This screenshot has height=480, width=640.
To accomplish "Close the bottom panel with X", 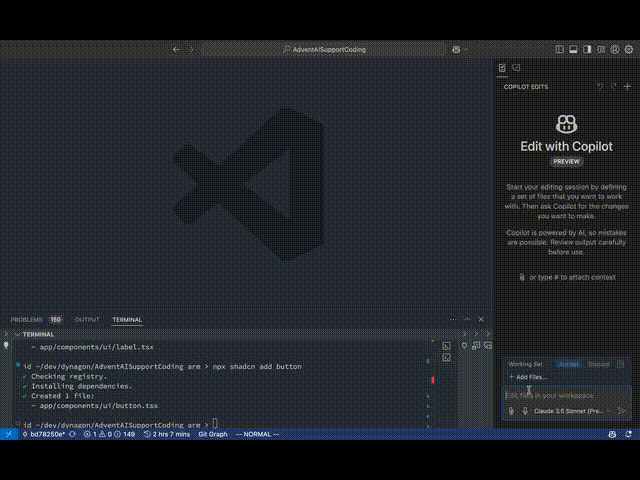I will click(481, 319).
